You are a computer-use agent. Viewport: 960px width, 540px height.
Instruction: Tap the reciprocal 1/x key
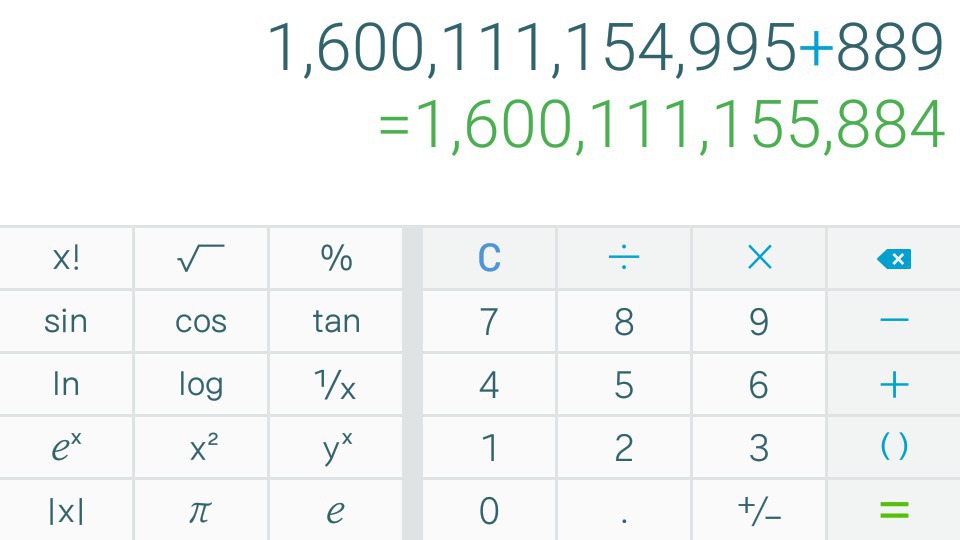(336, 384)
